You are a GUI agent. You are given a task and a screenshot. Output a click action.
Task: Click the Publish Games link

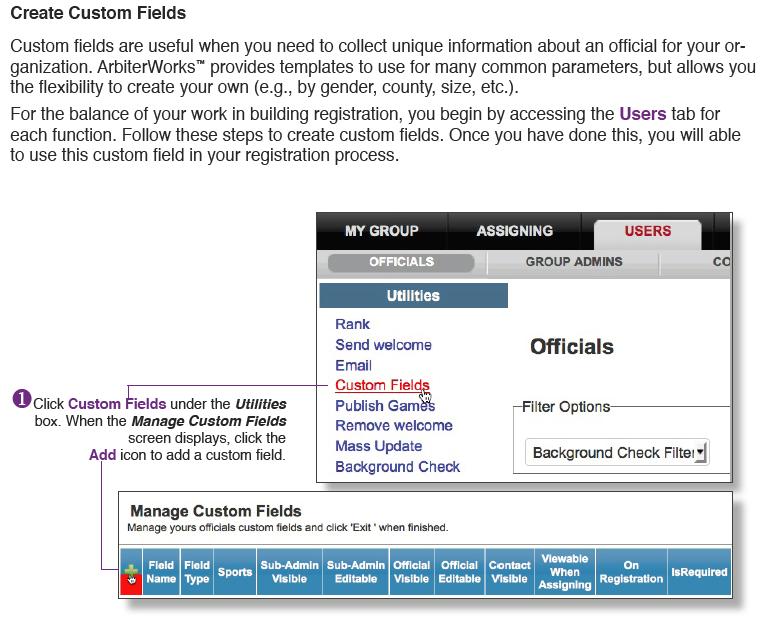click(384, 406)
